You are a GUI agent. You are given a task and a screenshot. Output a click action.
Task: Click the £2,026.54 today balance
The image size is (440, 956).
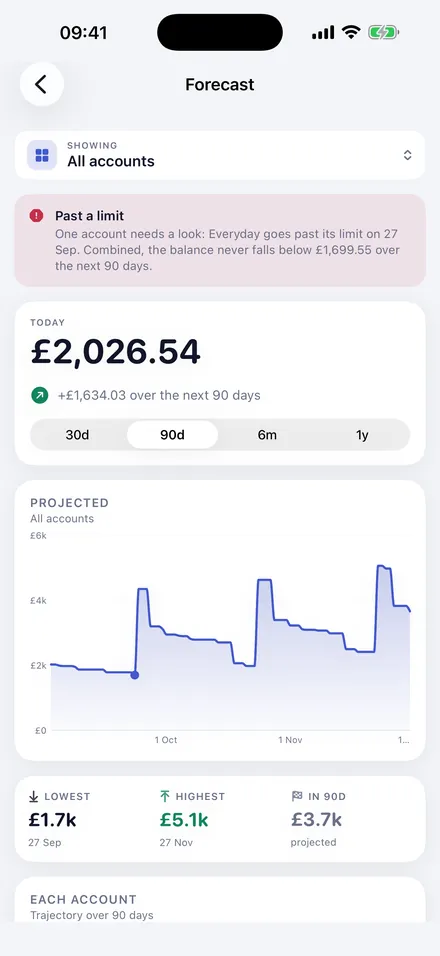click(116, 352)
